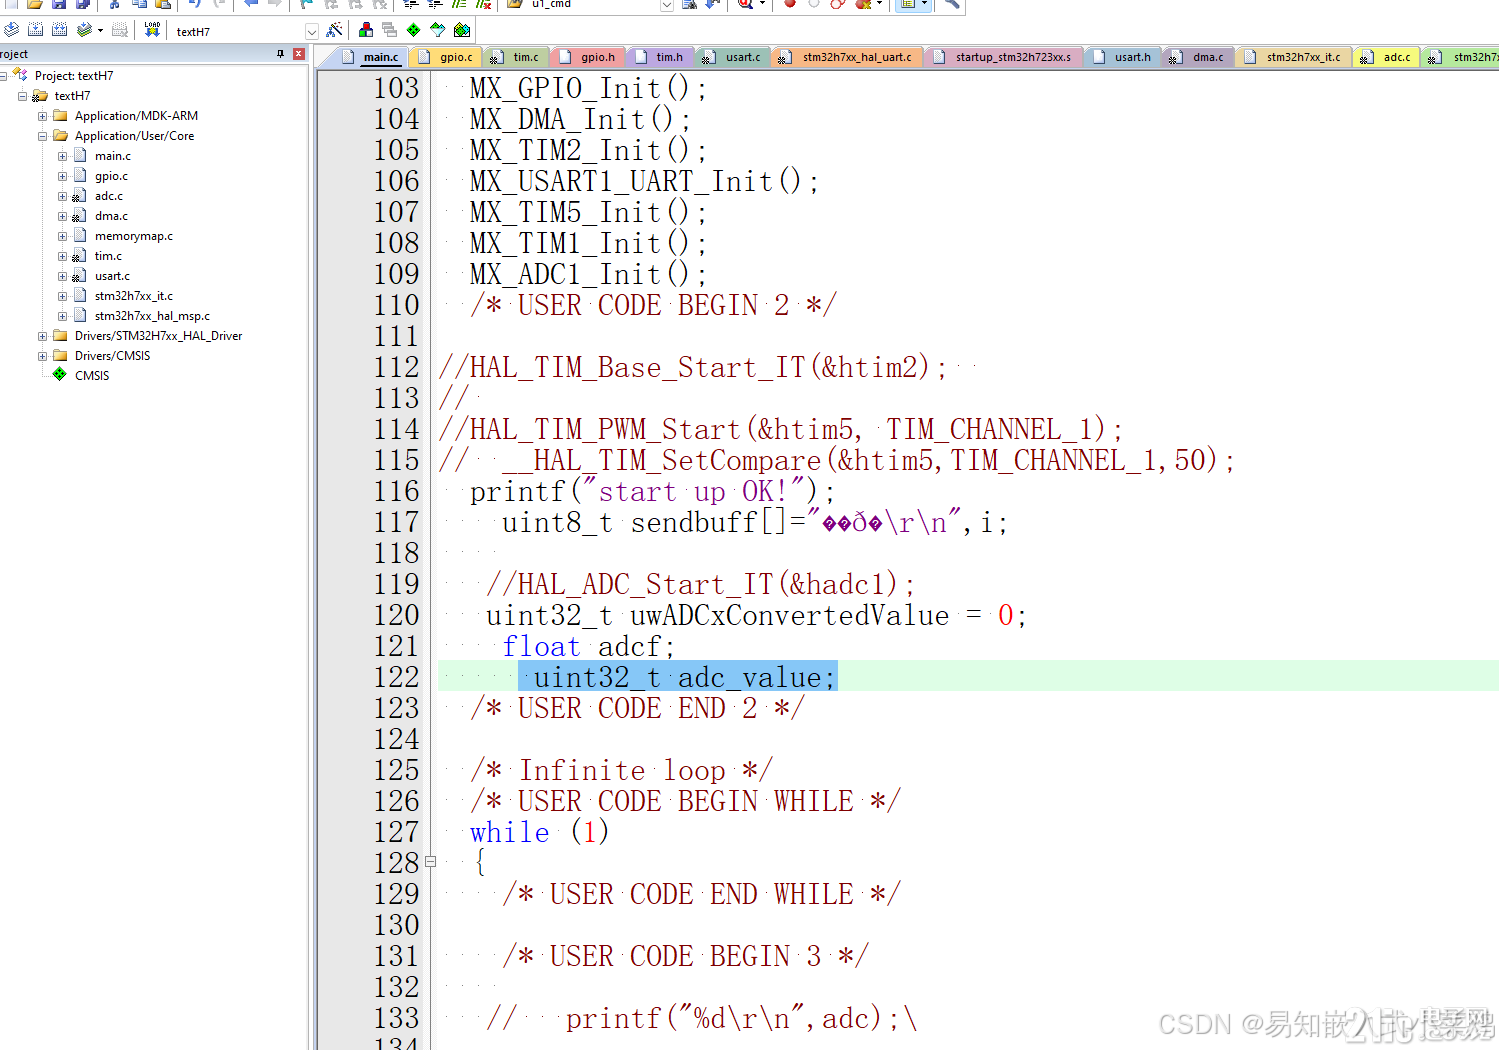Click the highlighted 'uint32_t adc_value;' line
The width and height of the screenshot is (1499, 1050).
click(677, 677)
